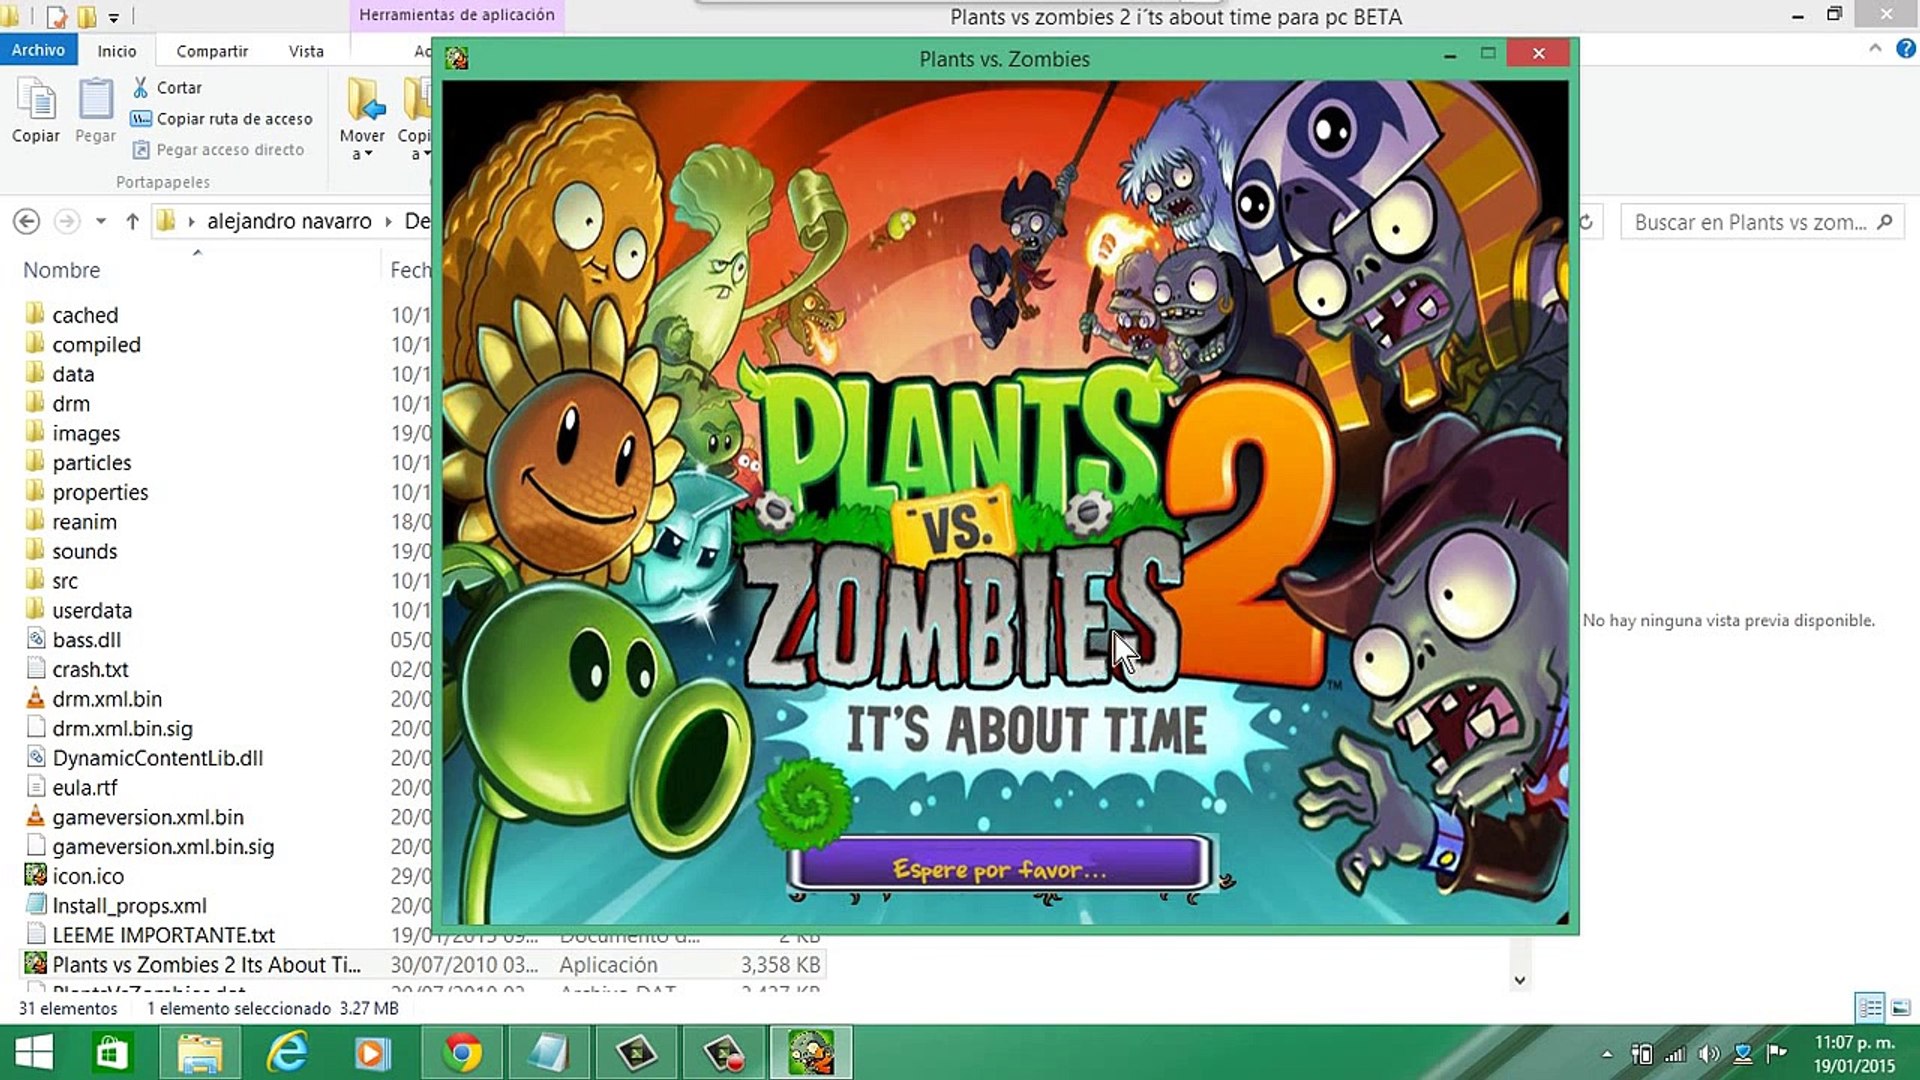
Task: Open Chrome from the taskbar
Action: (x=462, y=1052)
